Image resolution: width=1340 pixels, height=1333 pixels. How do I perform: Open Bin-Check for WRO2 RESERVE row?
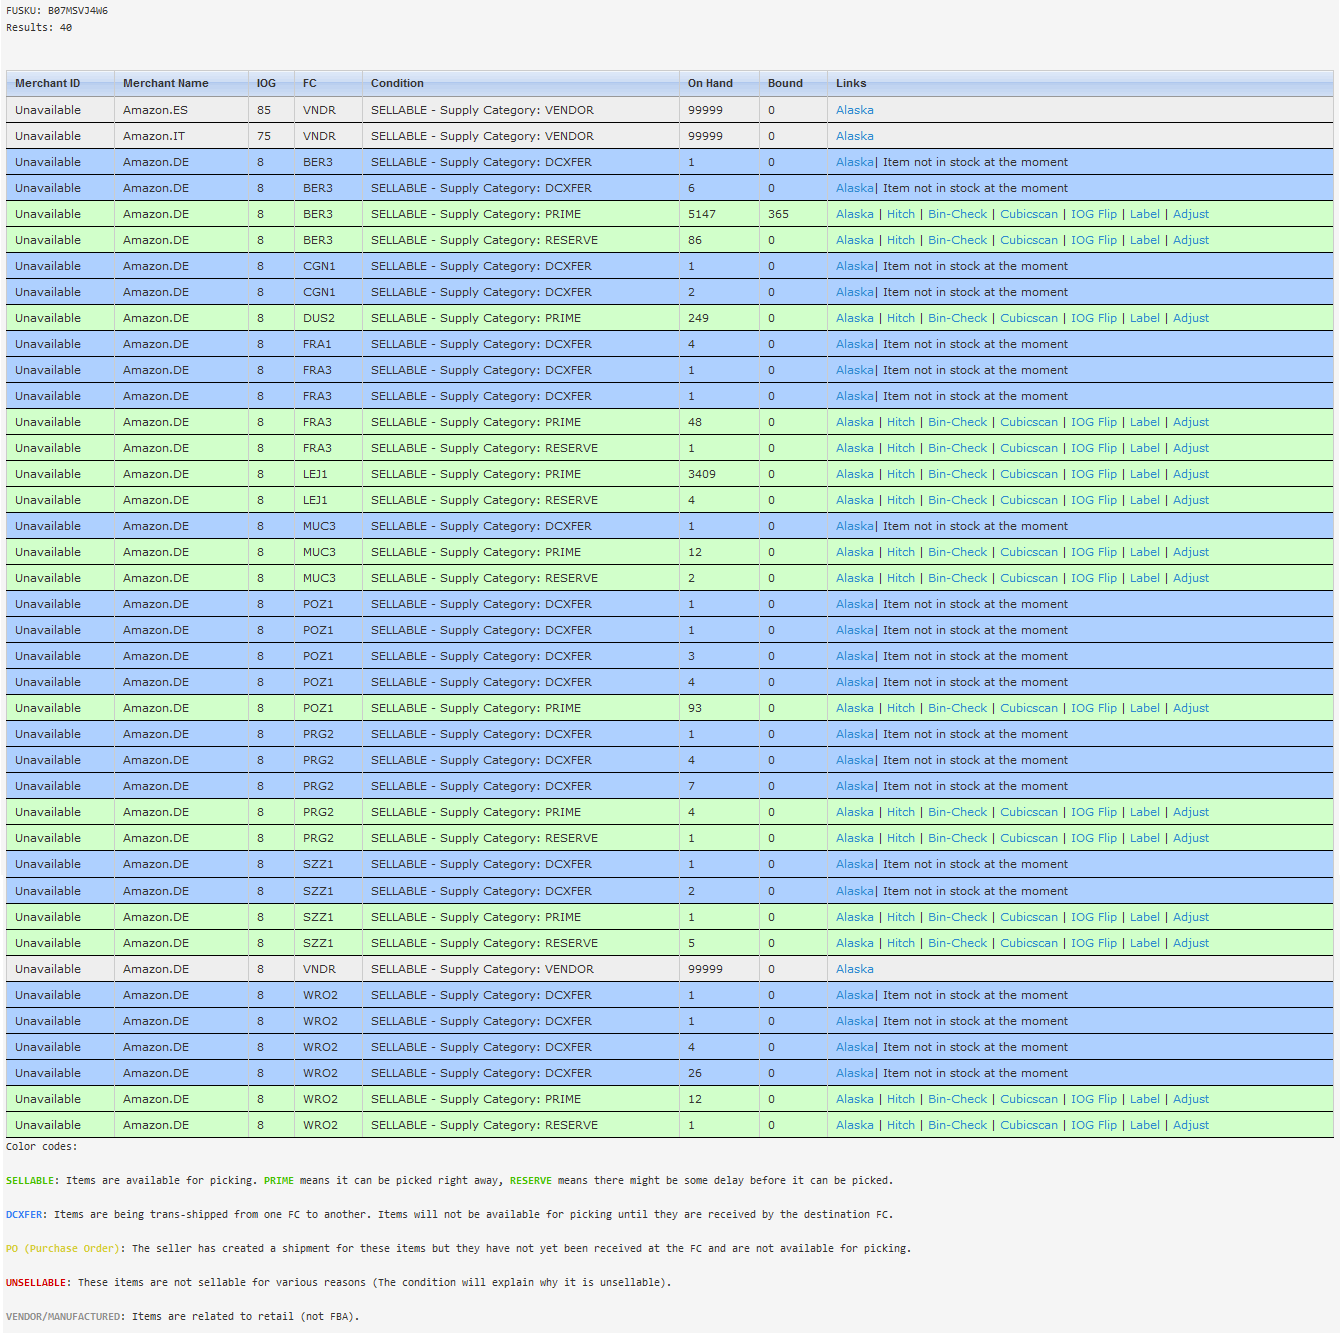(957, 1125)
